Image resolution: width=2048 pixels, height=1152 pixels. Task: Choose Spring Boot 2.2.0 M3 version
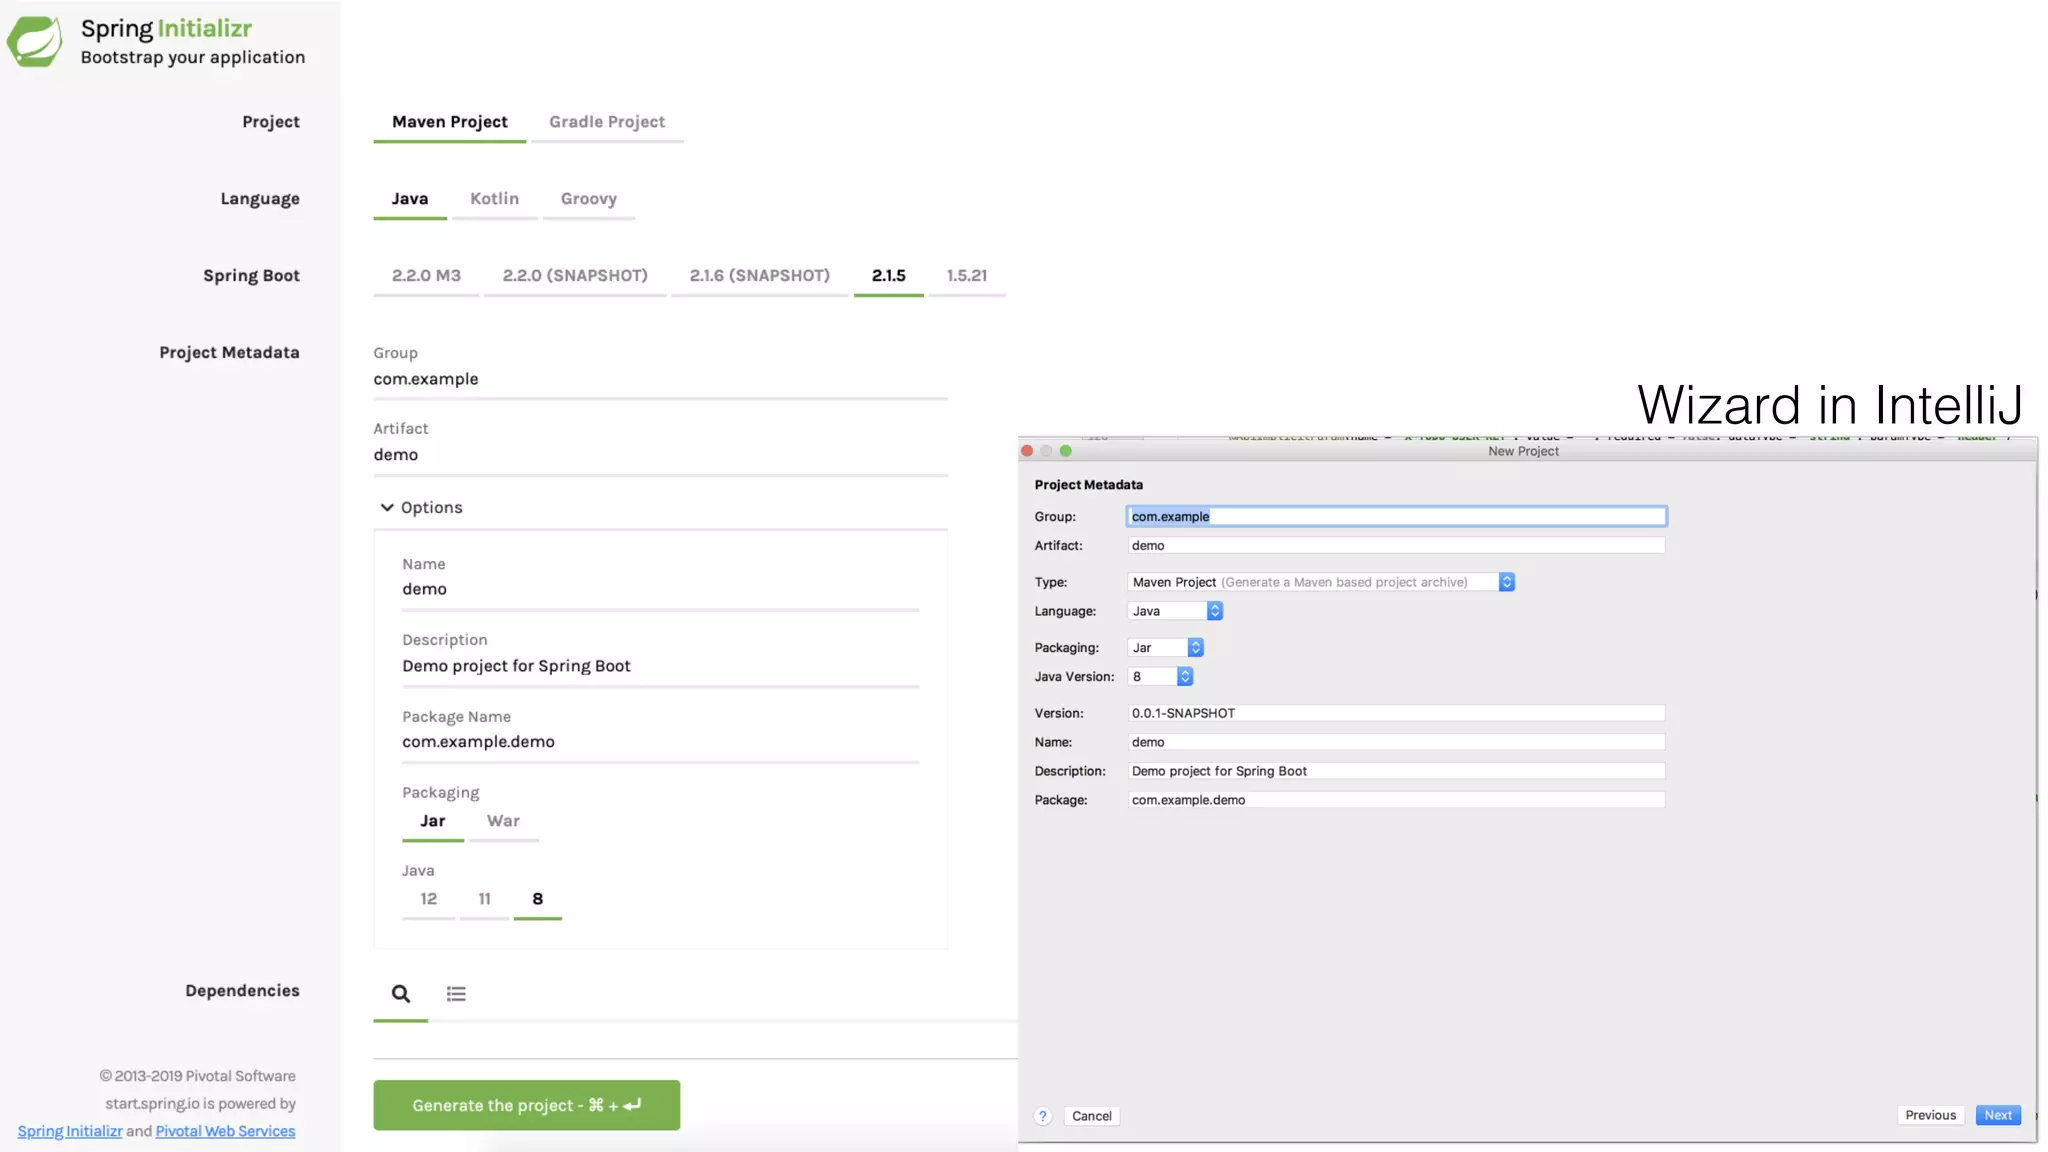[x=426, y=276]
